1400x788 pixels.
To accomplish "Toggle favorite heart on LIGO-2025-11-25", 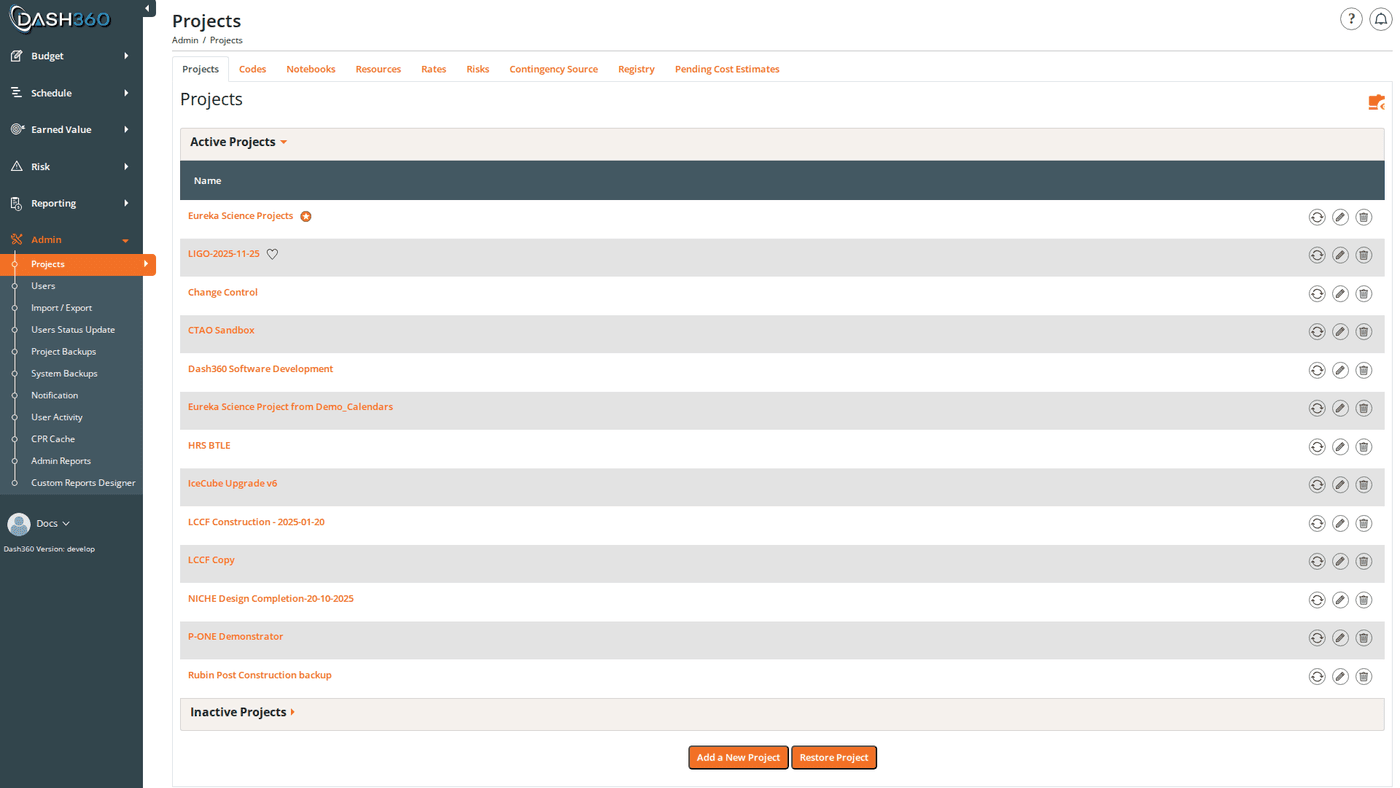I will (x=272, y=255).
